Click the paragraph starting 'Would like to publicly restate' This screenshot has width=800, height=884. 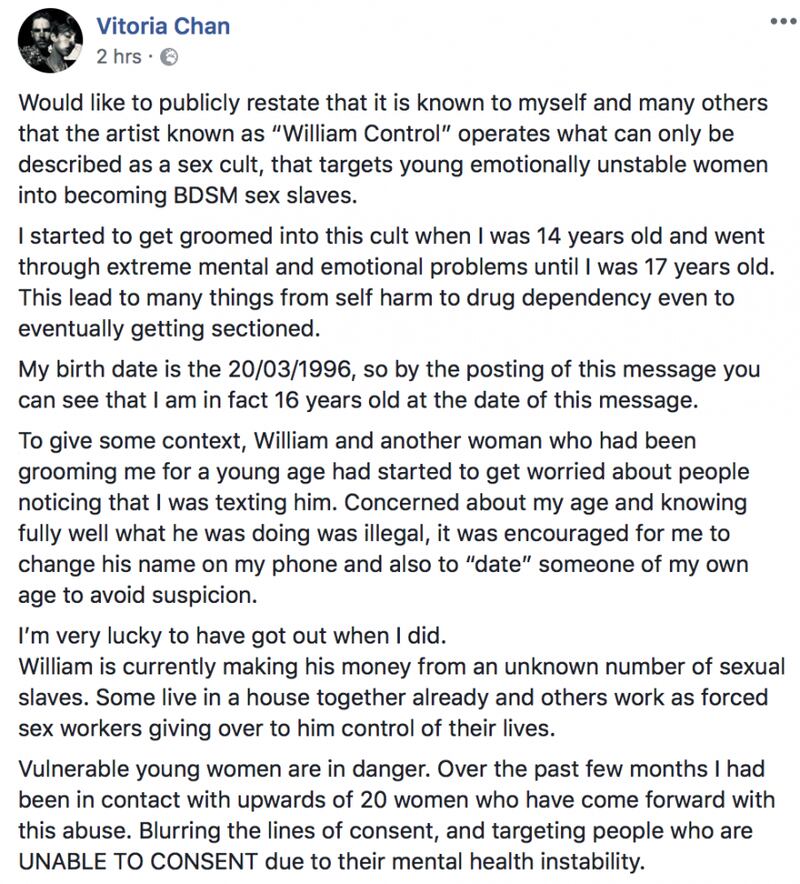(x=393, y=149)
